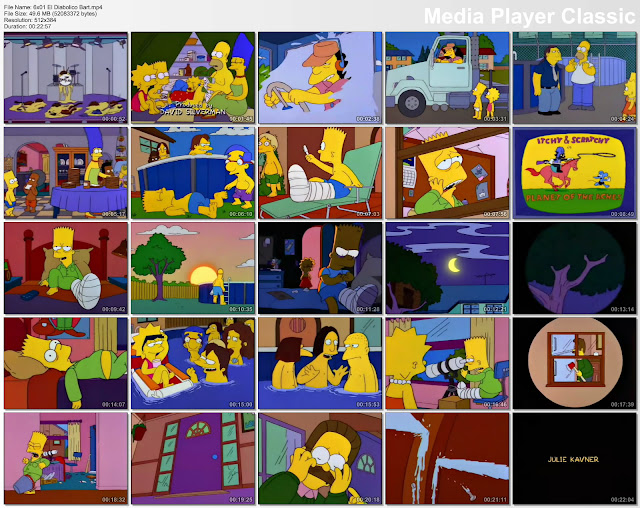The width and height of the screenshot is (640, 508).
Task: Select the dark bedroom Bart thumbnail at 00:11:28
Action: (x=320, y=268)
